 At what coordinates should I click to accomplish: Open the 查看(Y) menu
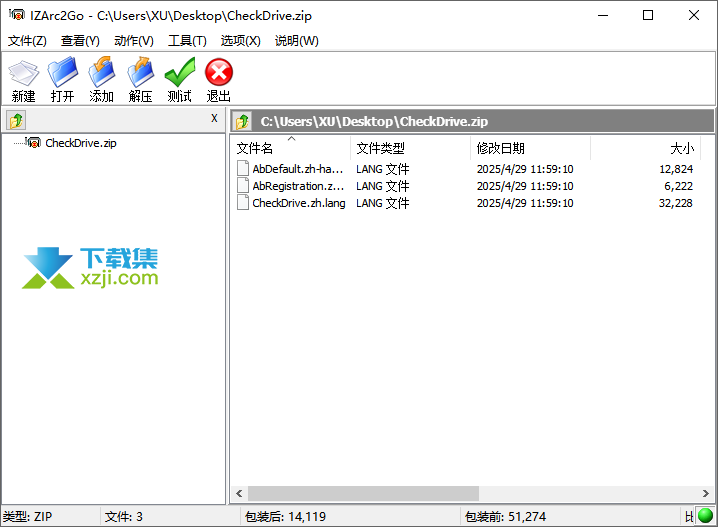click(80, 41)
